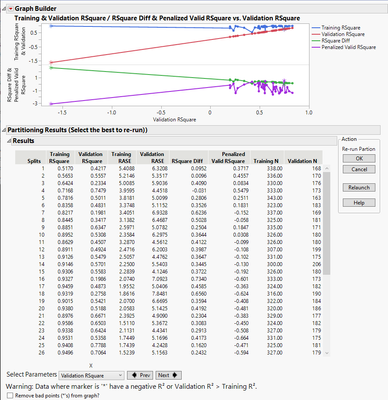Collapse the Graph Builder outline section
The height and width of the screenshot is (400, 388).
tap(4, 9)
